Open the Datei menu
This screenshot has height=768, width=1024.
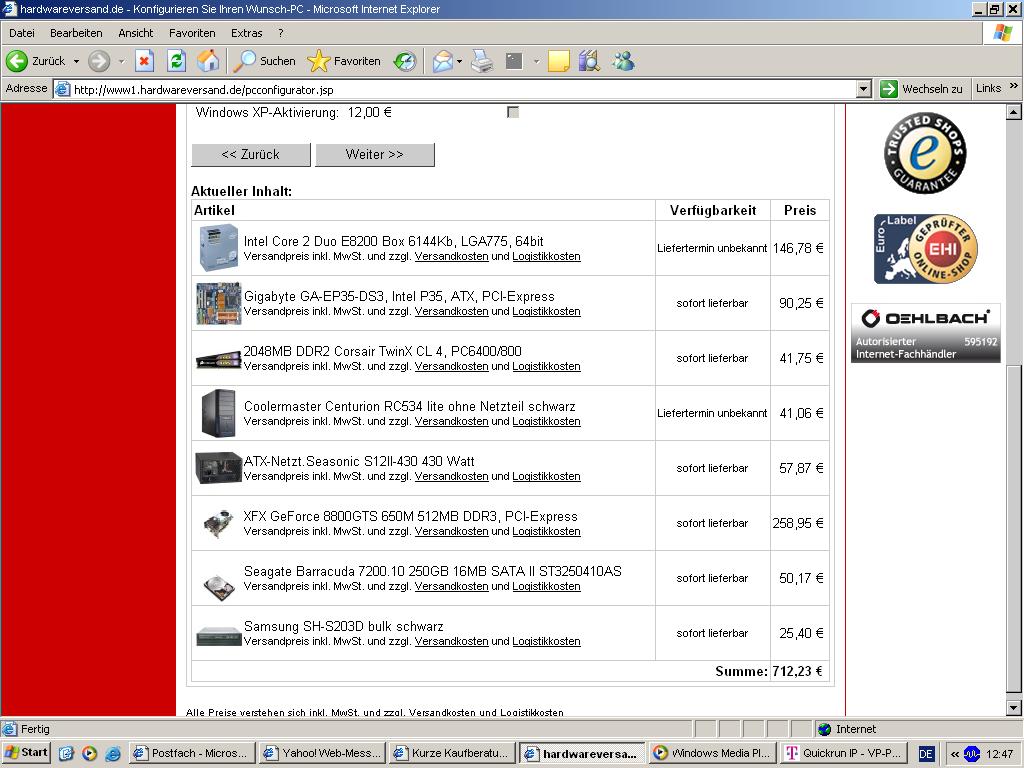coord(22,33)
